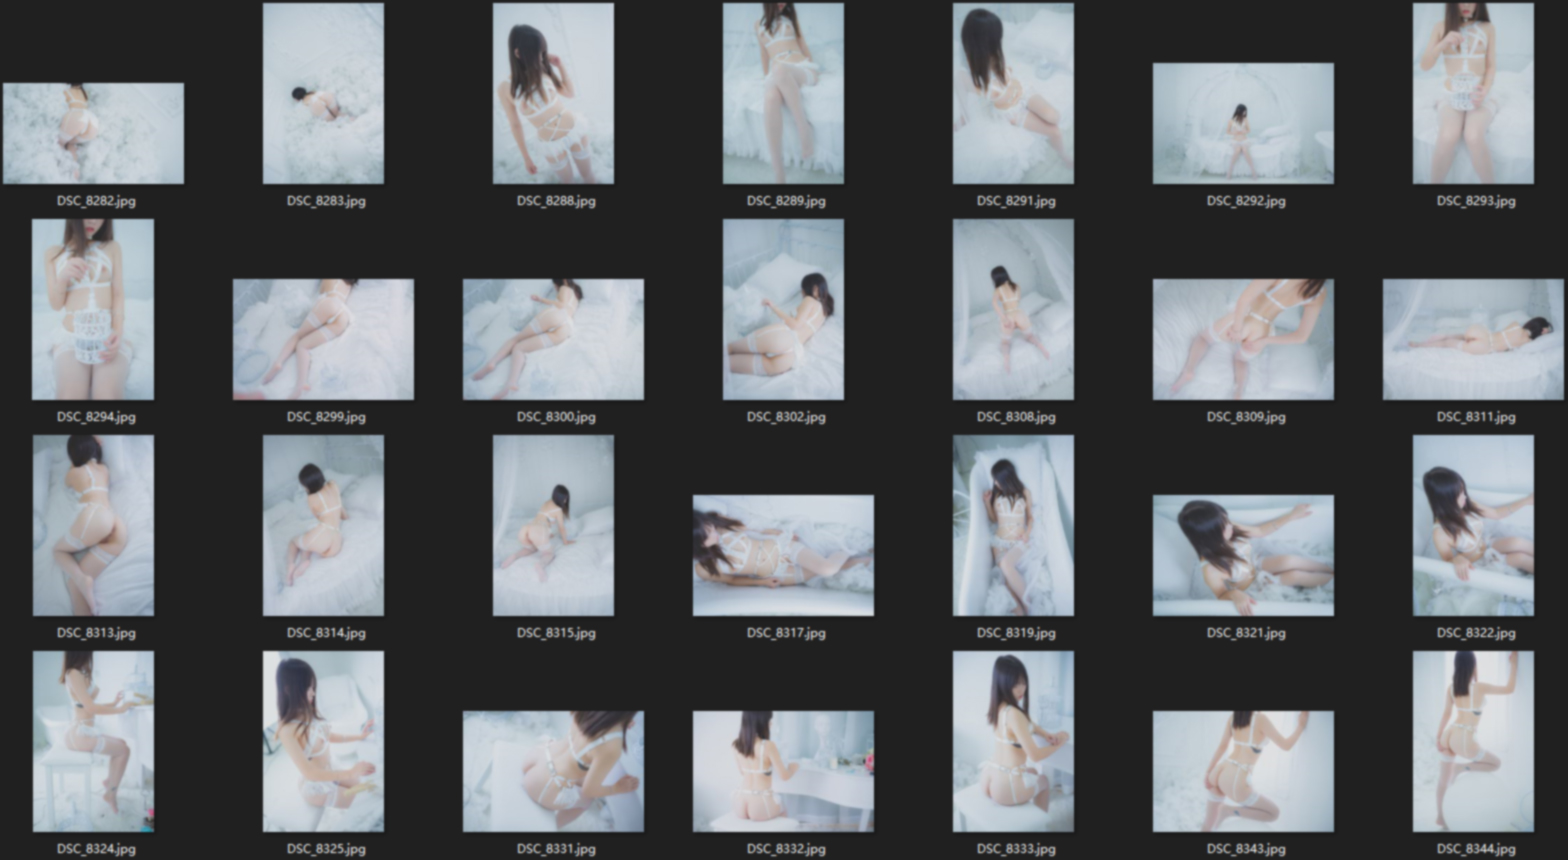Select the DSC_8319.jpg thumbnail
The width and height of the screenshot is (1568, 860).
1013,525
